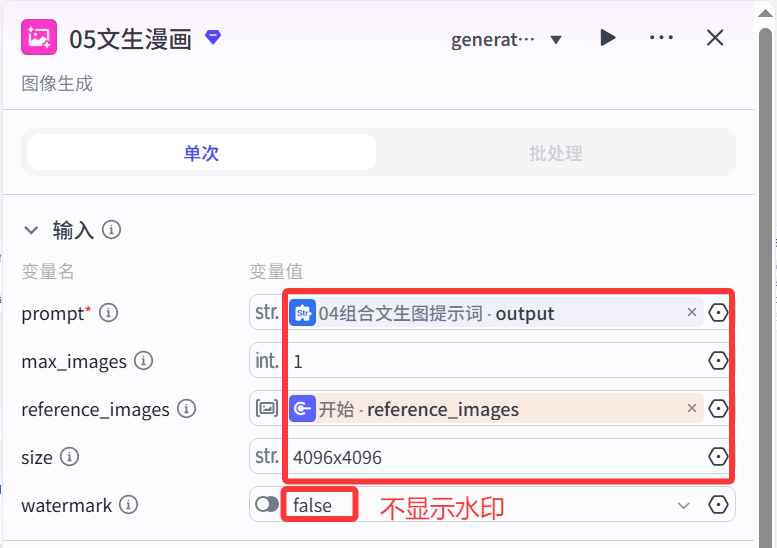
Task: Click the info icon beside max_images
Action: tap(144, 361)
